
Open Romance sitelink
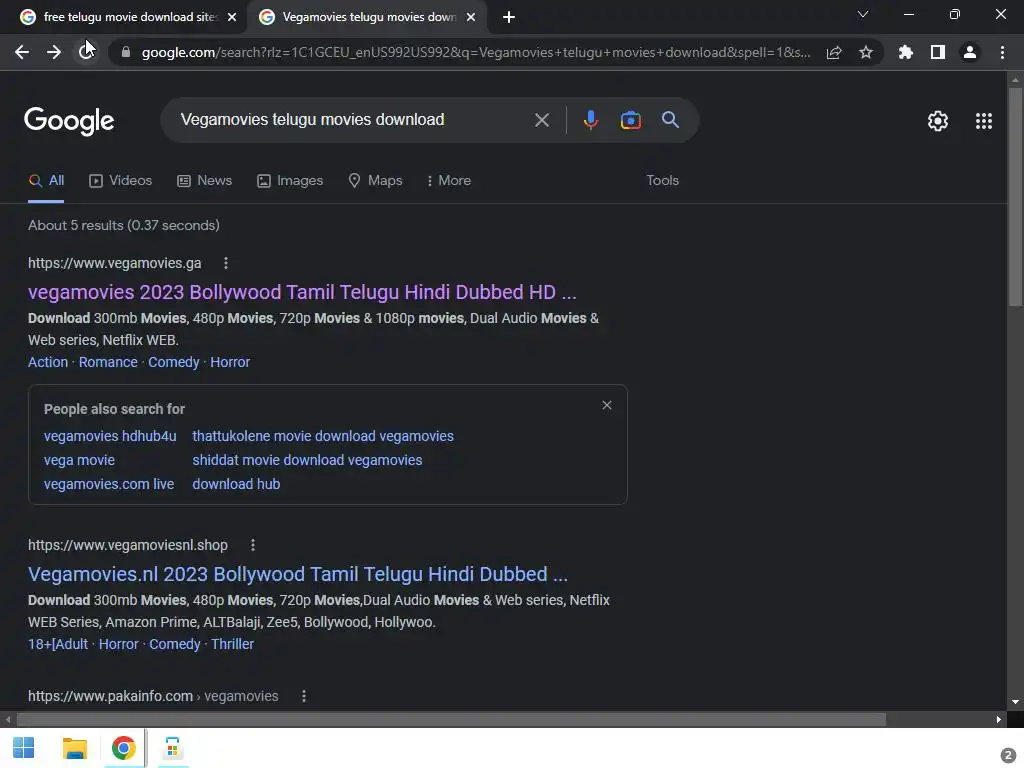tap(108, 362)
